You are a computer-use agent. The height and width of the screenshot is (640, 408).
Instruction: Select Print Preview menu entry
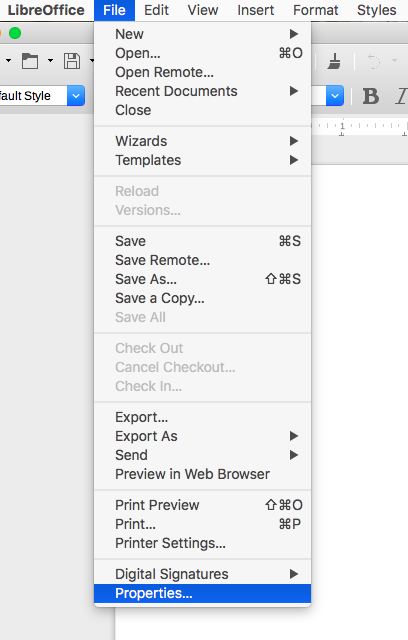coord(202,505)
